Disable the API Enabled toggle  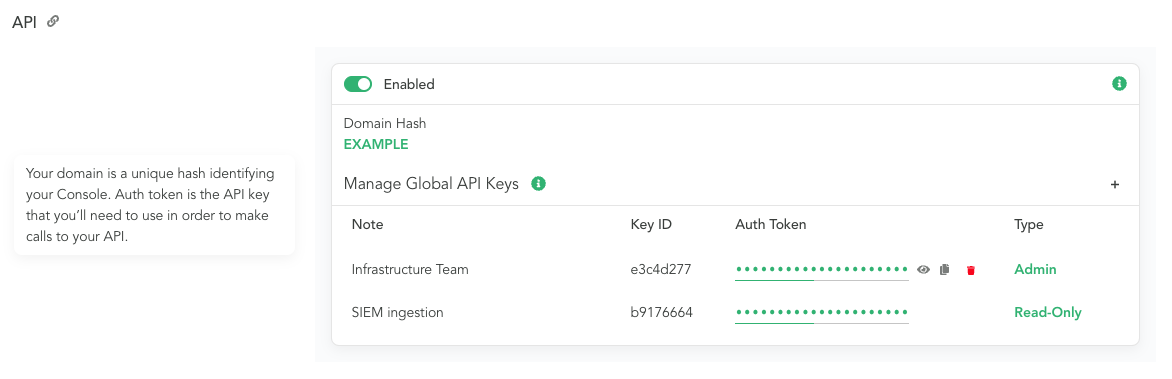358,84
